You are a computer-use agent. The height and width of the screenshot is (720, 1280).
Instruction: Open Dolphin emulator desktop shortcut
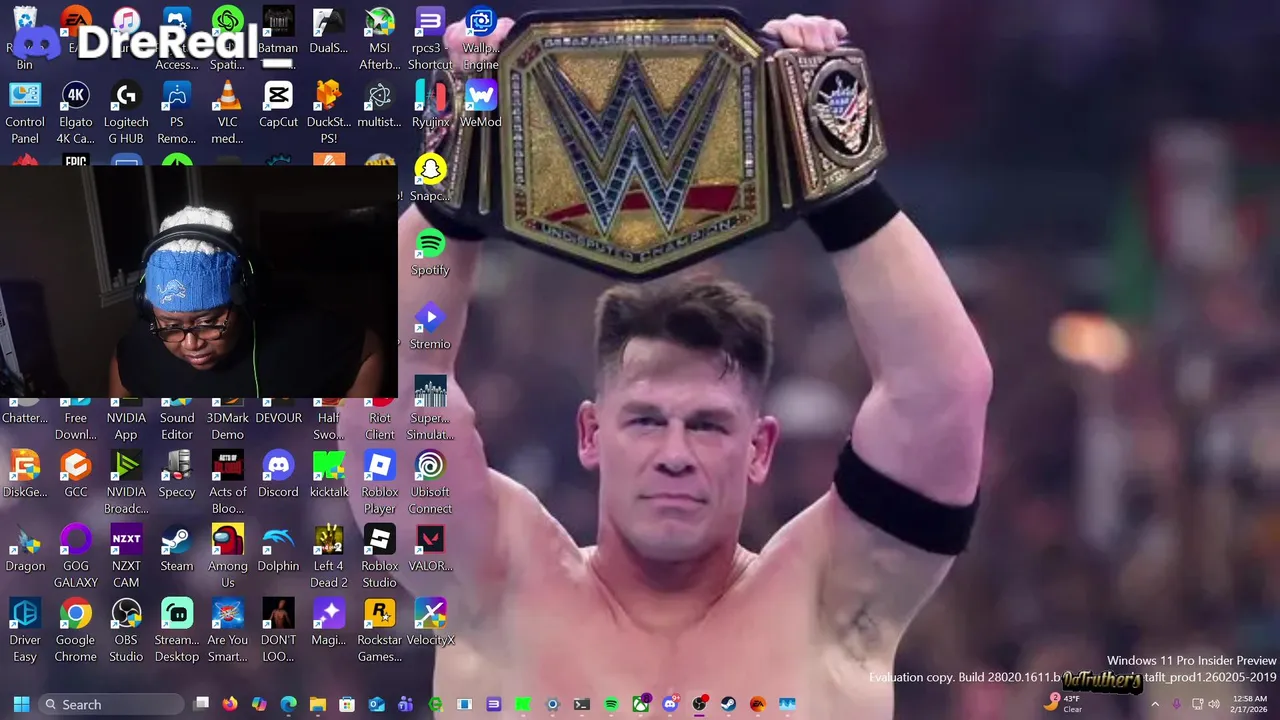tap(278, 549)
